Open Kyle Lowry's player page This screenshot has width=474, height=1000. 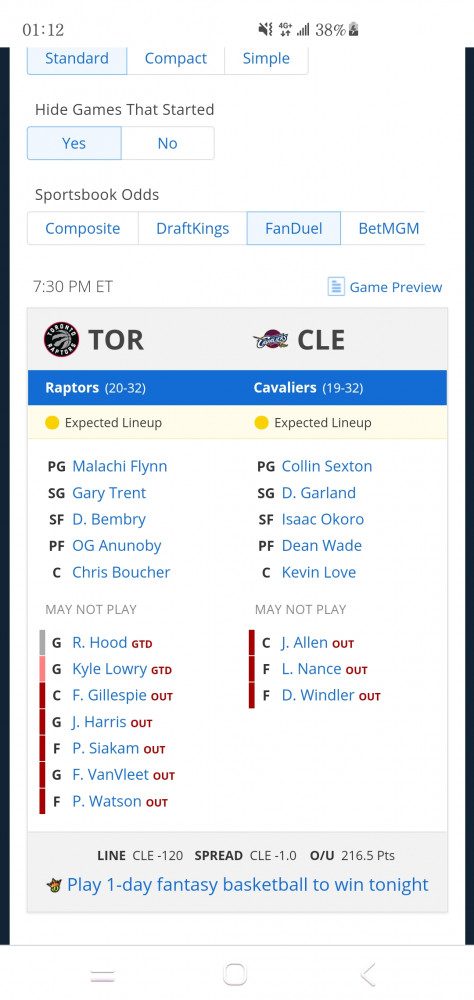(x=110, y=669)
